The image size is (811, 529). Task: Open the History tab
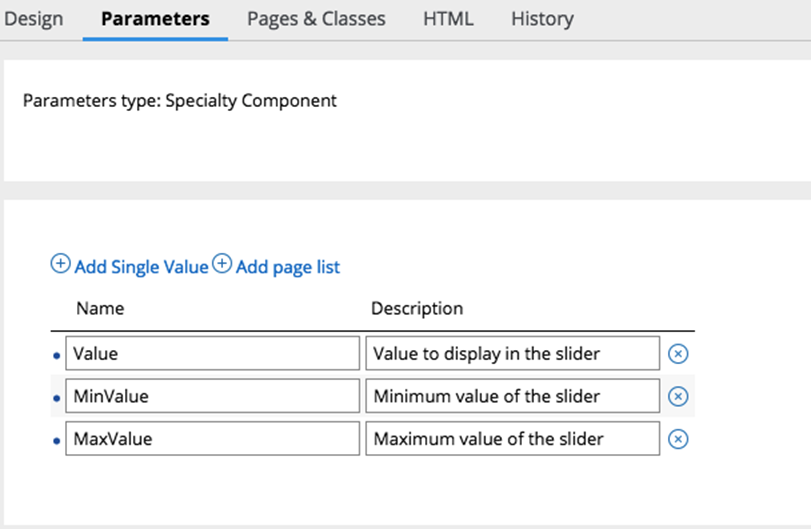(542, 19)
